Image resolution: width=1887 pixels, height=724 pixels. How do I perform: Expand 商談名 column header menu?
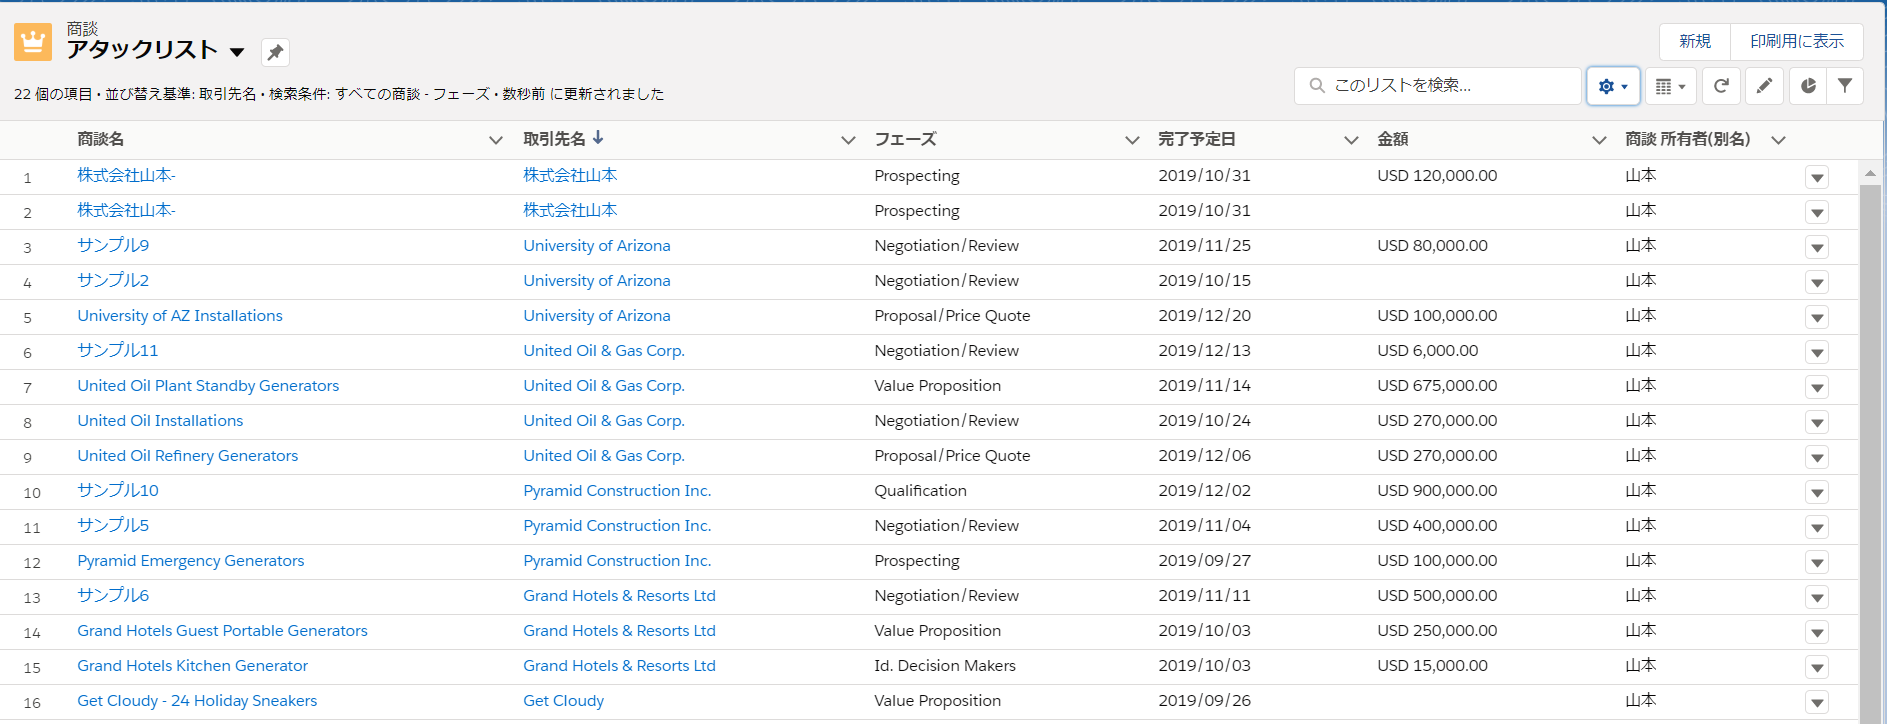[495, 140]
